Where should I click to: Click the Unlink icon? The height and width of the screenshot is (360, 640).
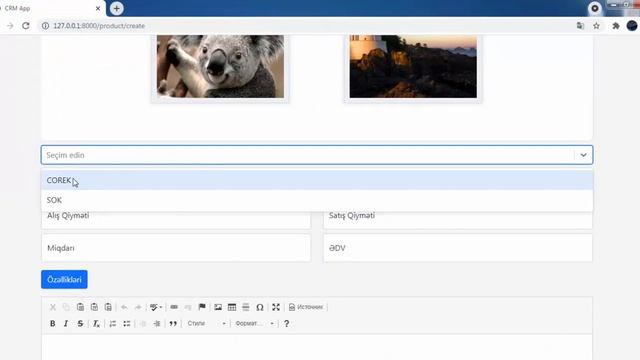coord(188,307)
